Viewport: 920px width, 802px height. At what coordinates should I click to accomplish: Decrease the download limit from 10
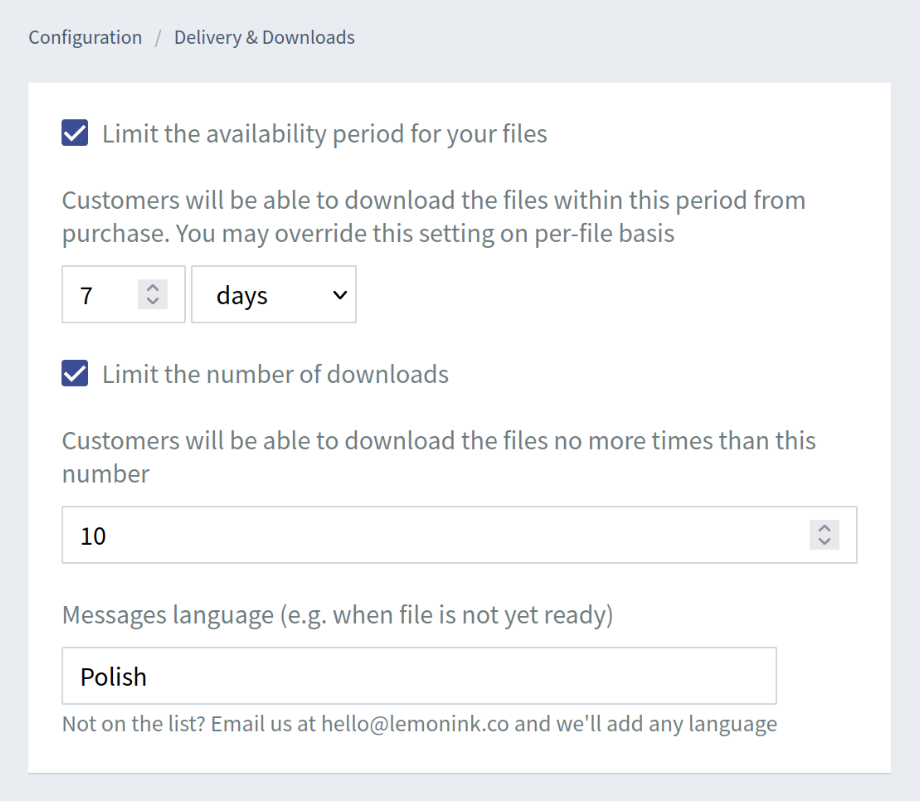(x=823, y=541)
